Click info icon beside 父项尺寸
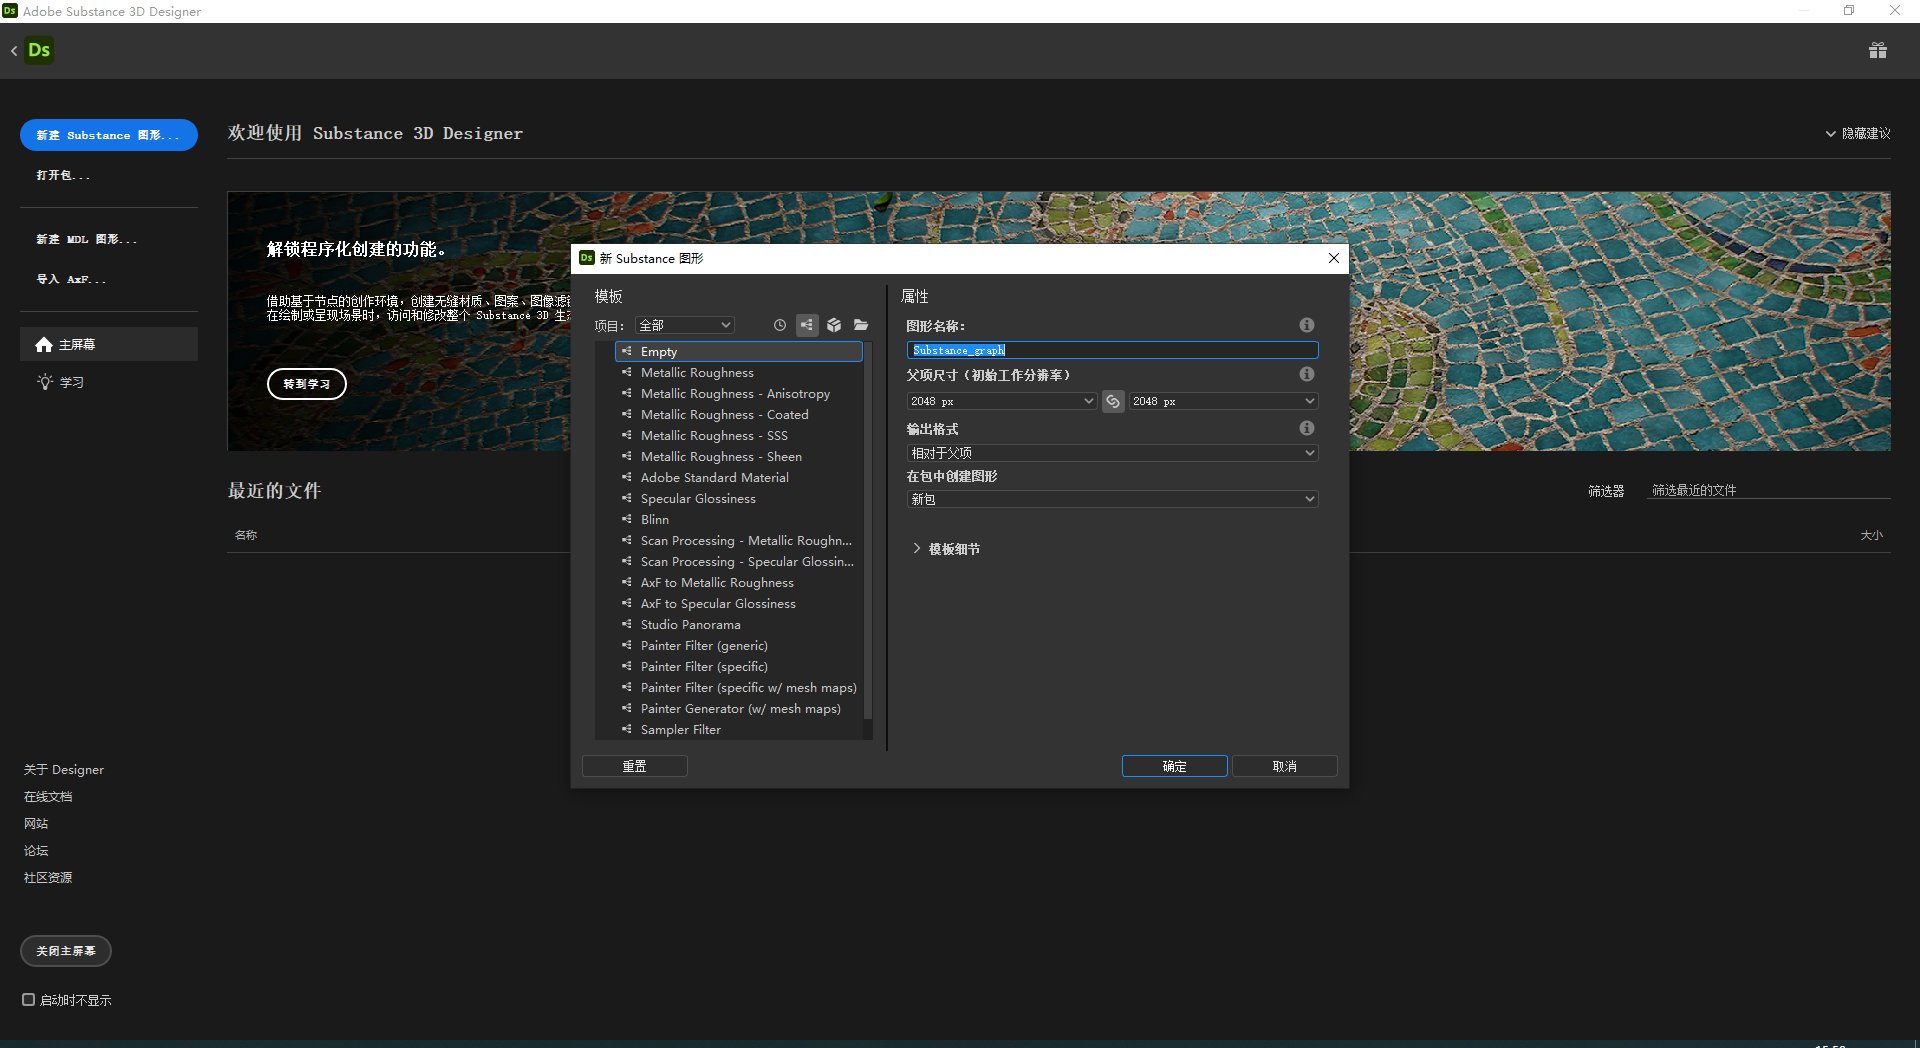Image resolution: width=1920 pixels, height=1048 pixels. [x=1306, y=374]
